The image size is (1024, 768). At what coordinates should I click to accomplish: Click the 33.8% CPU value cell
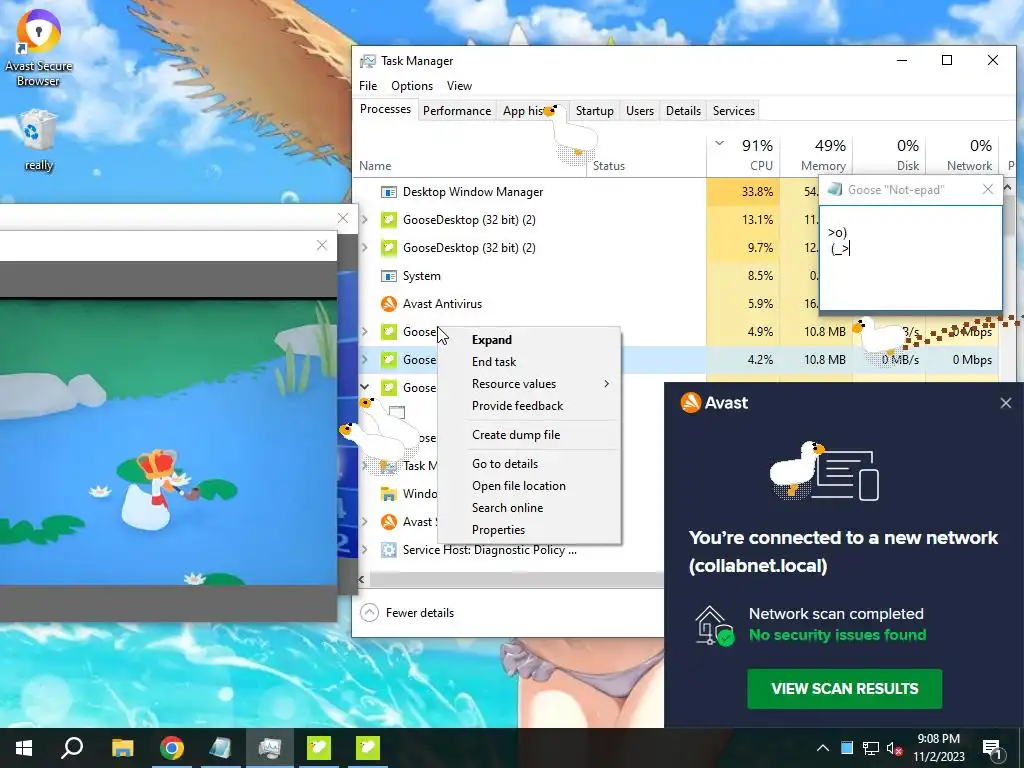pos(743,192)
